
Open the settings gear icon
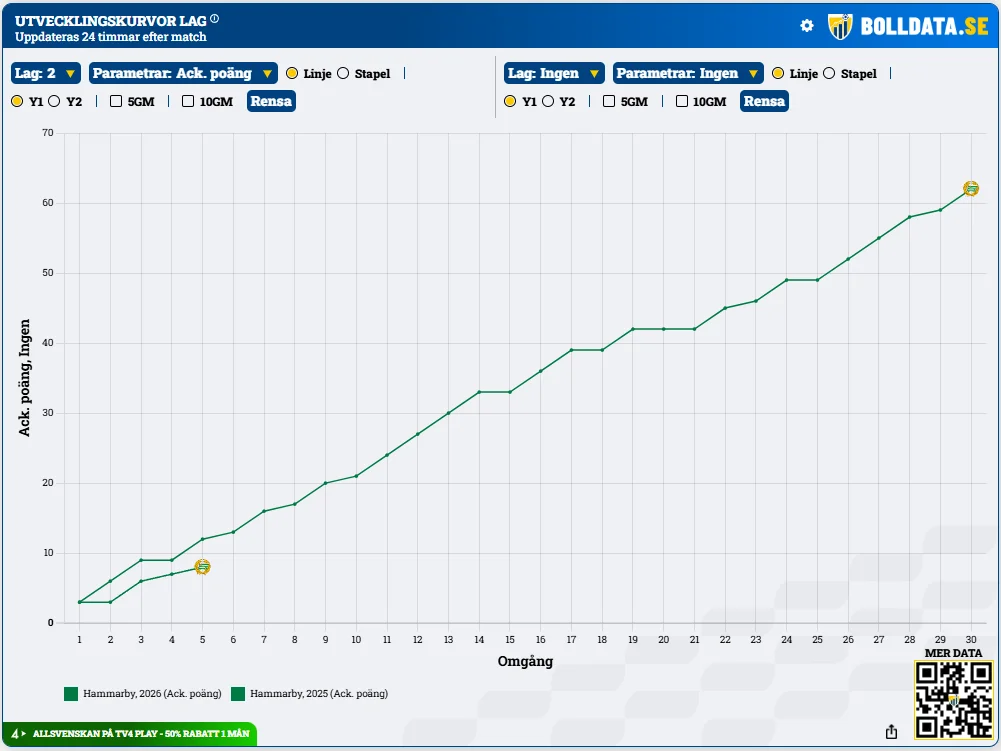(807, 26)
